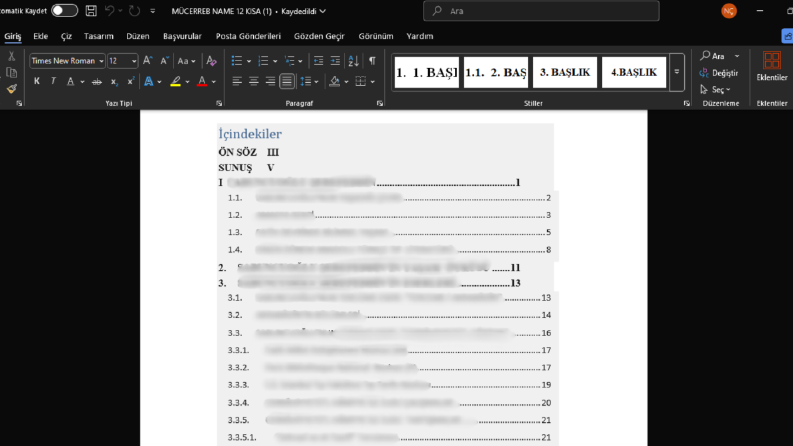The image size is (793, 446).
Task: Open the Görünüm tab
Action: (376, 36)
